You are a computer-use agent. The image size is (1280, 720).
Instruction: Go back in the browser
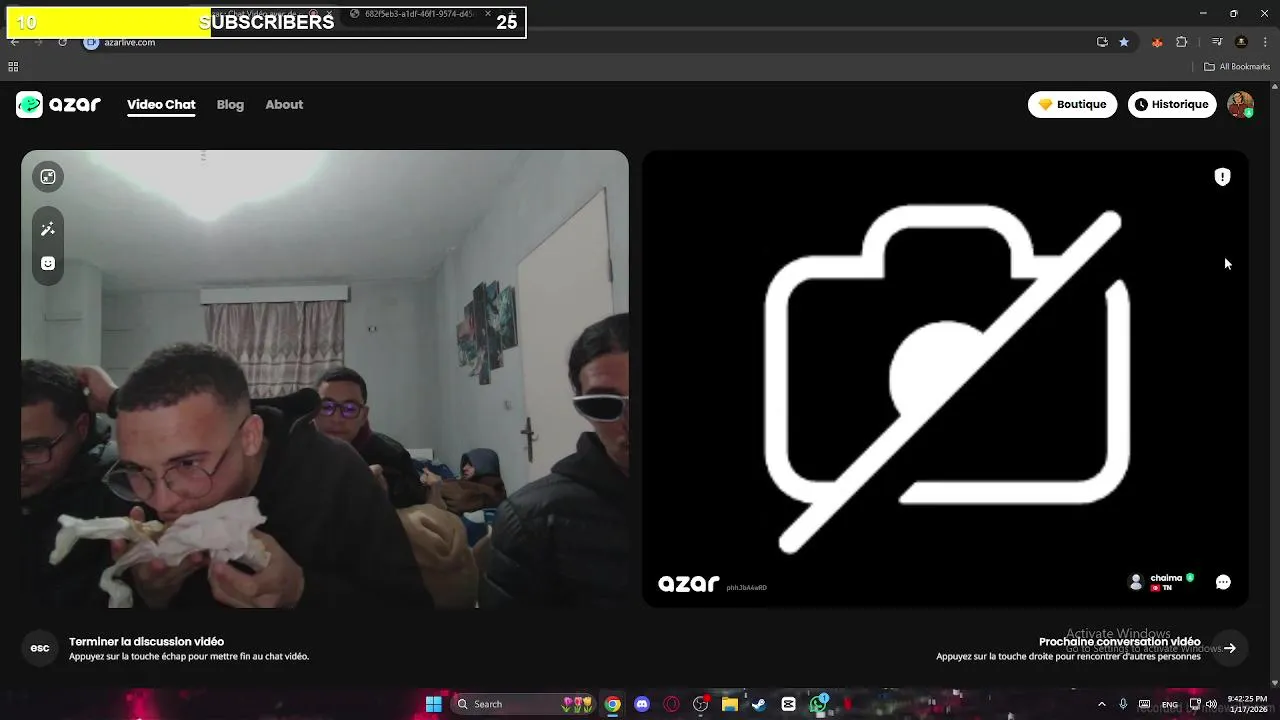(x=14, y=42)
